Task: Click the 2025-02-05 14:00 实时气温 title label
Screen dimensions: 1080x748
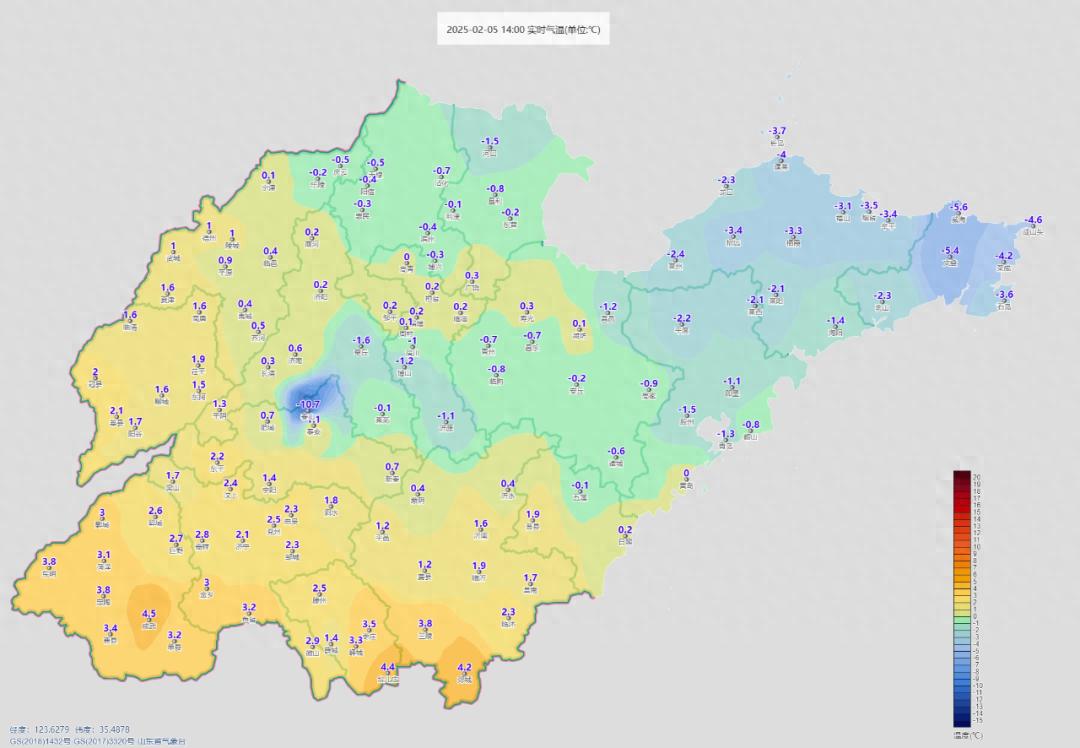Action: coord(524,30)
